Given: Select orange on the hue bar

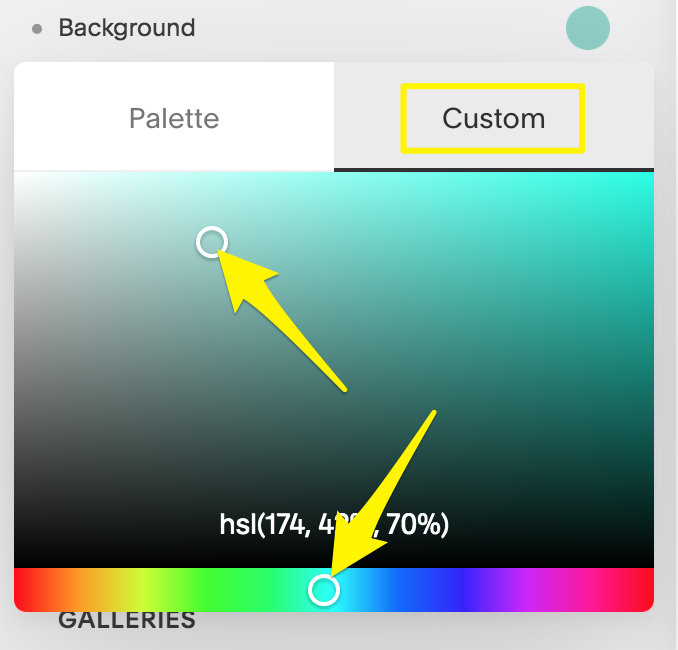Looking at the screenshot, I should (x=75, y=590).
